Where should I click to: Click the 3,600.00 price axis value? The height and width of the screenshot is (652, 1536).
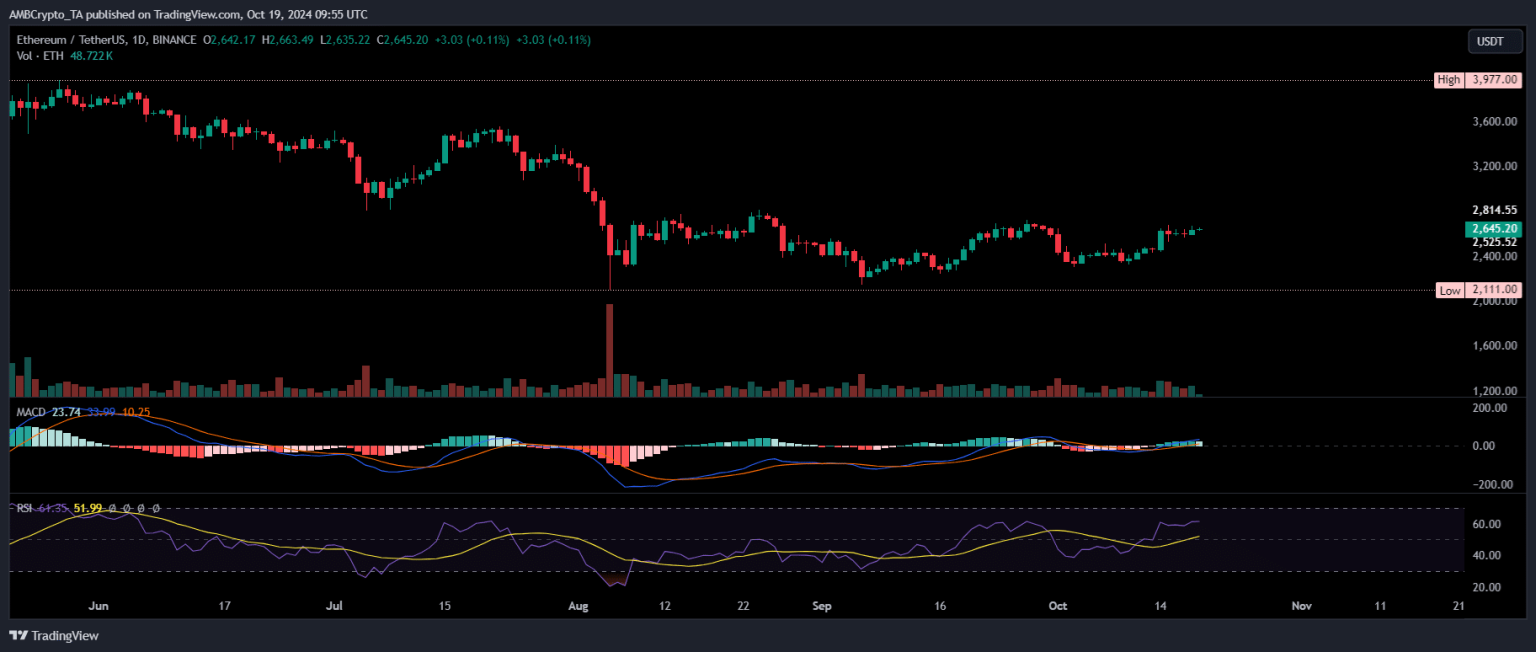point(1495,122)
